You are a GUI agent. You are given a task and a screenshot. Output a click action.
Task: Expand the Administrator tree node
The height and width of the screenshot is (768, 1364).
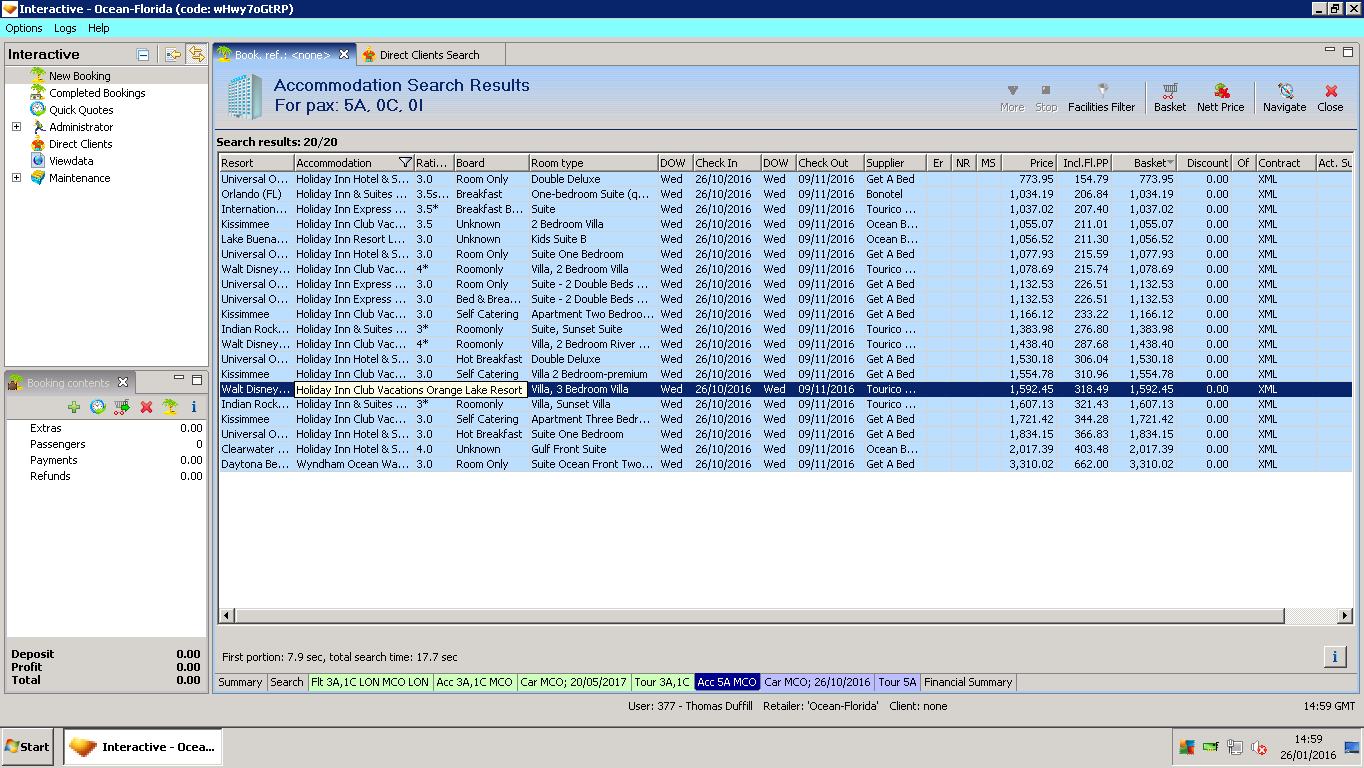(x=16, y=127)
